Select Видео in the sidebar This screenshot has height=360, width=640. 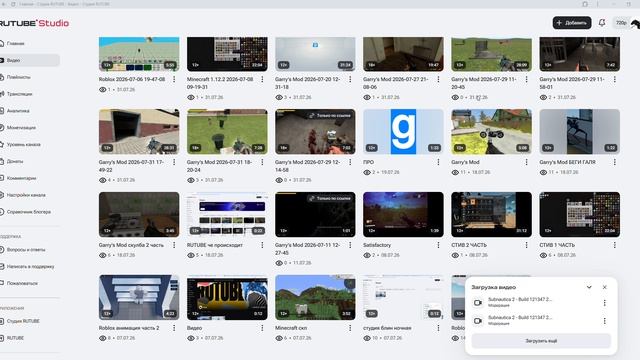point(29,60)
